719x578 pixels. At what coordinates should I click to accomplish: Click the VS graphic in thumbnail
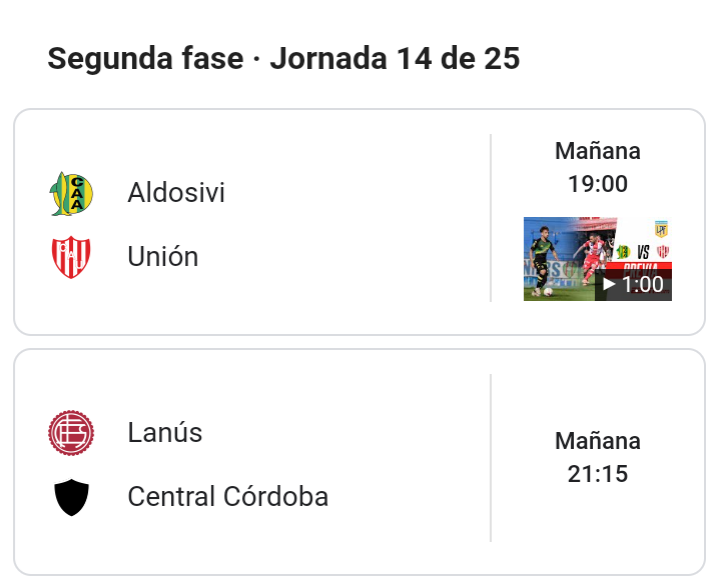(x=643, y=252)
